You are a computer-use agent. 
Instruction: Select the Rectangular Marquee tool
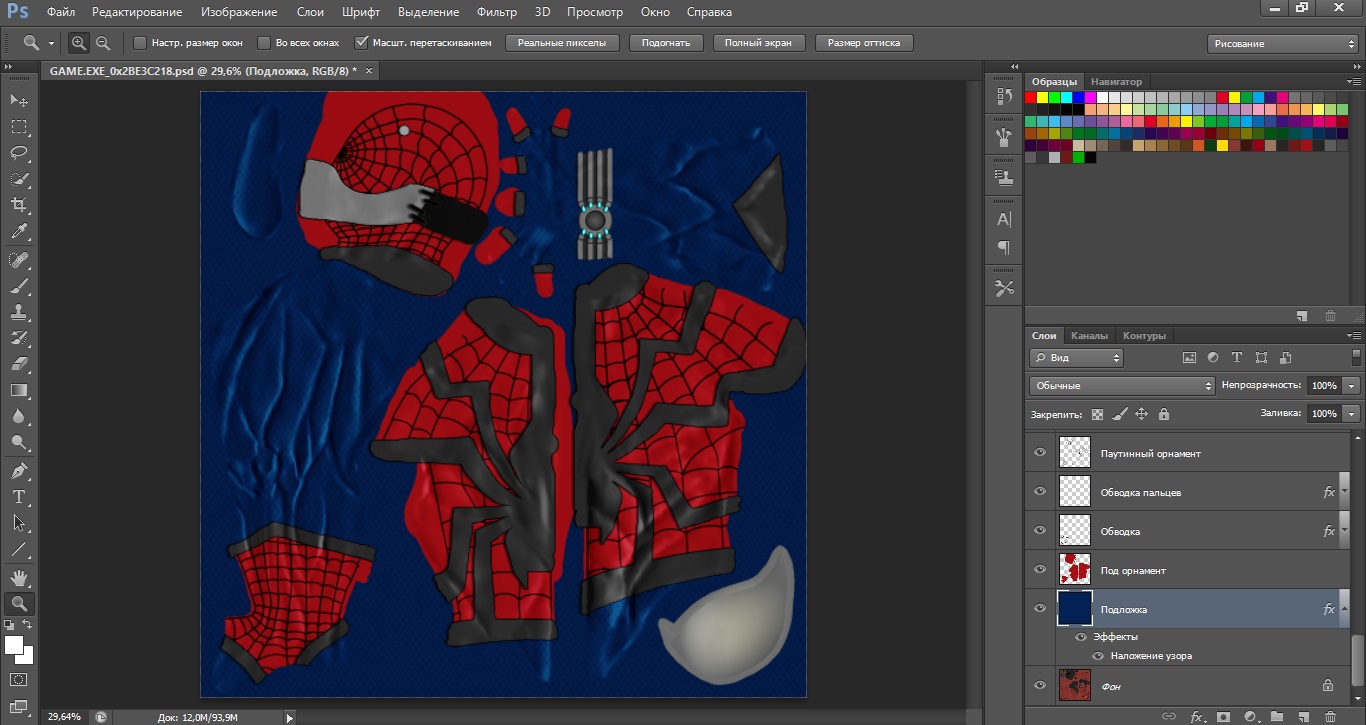(x=19, y=127)
